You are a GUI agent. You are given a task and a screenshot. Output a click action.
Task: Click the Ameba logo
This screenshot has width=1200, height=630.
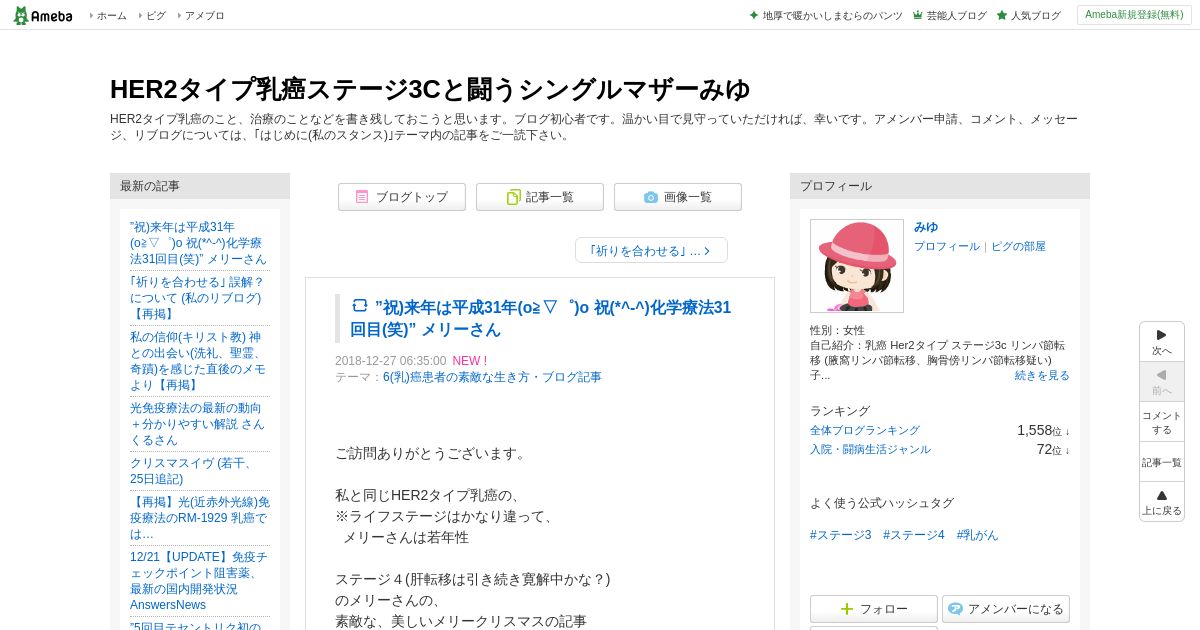tap(43, 15)
